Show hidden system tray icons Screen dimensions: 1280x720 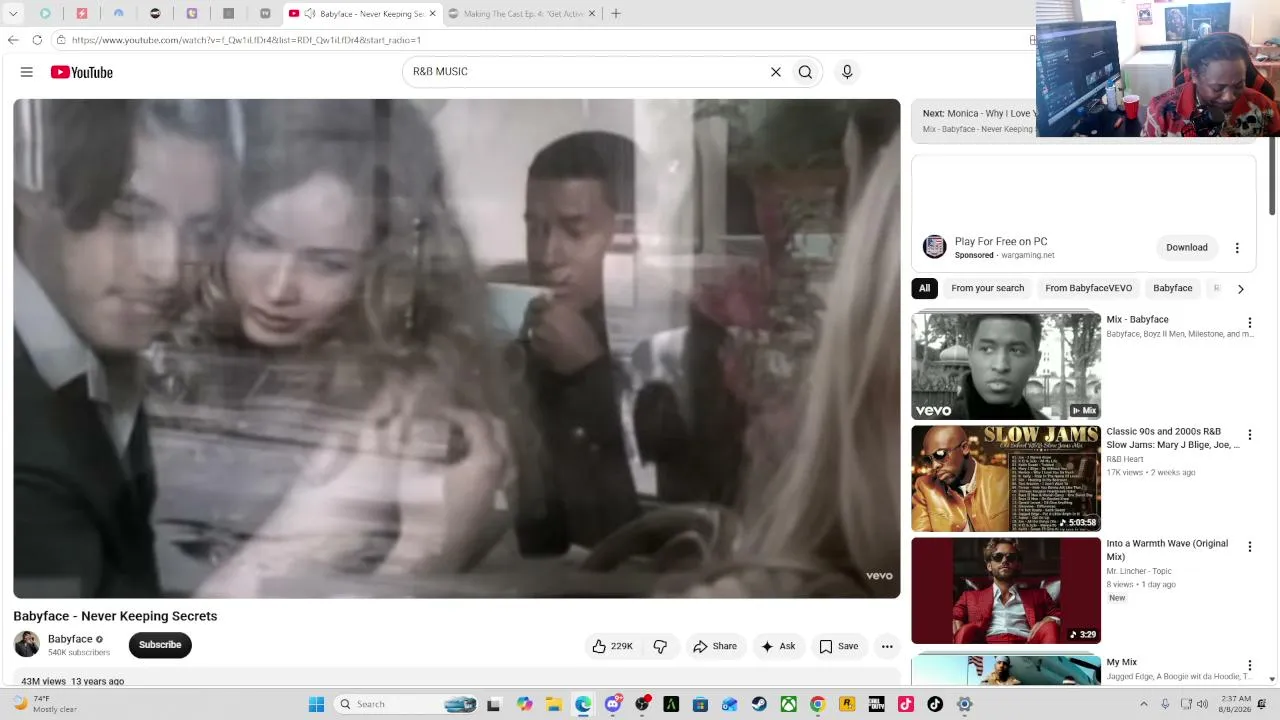click(1144, 704)
